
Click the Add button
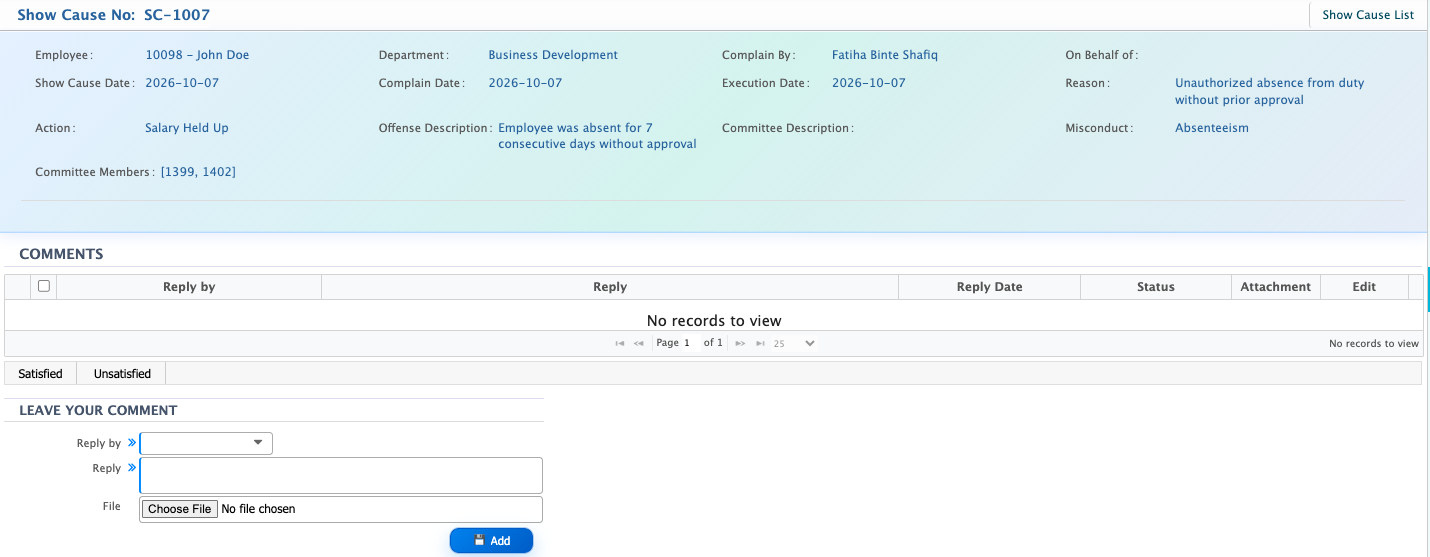[491, 541]
